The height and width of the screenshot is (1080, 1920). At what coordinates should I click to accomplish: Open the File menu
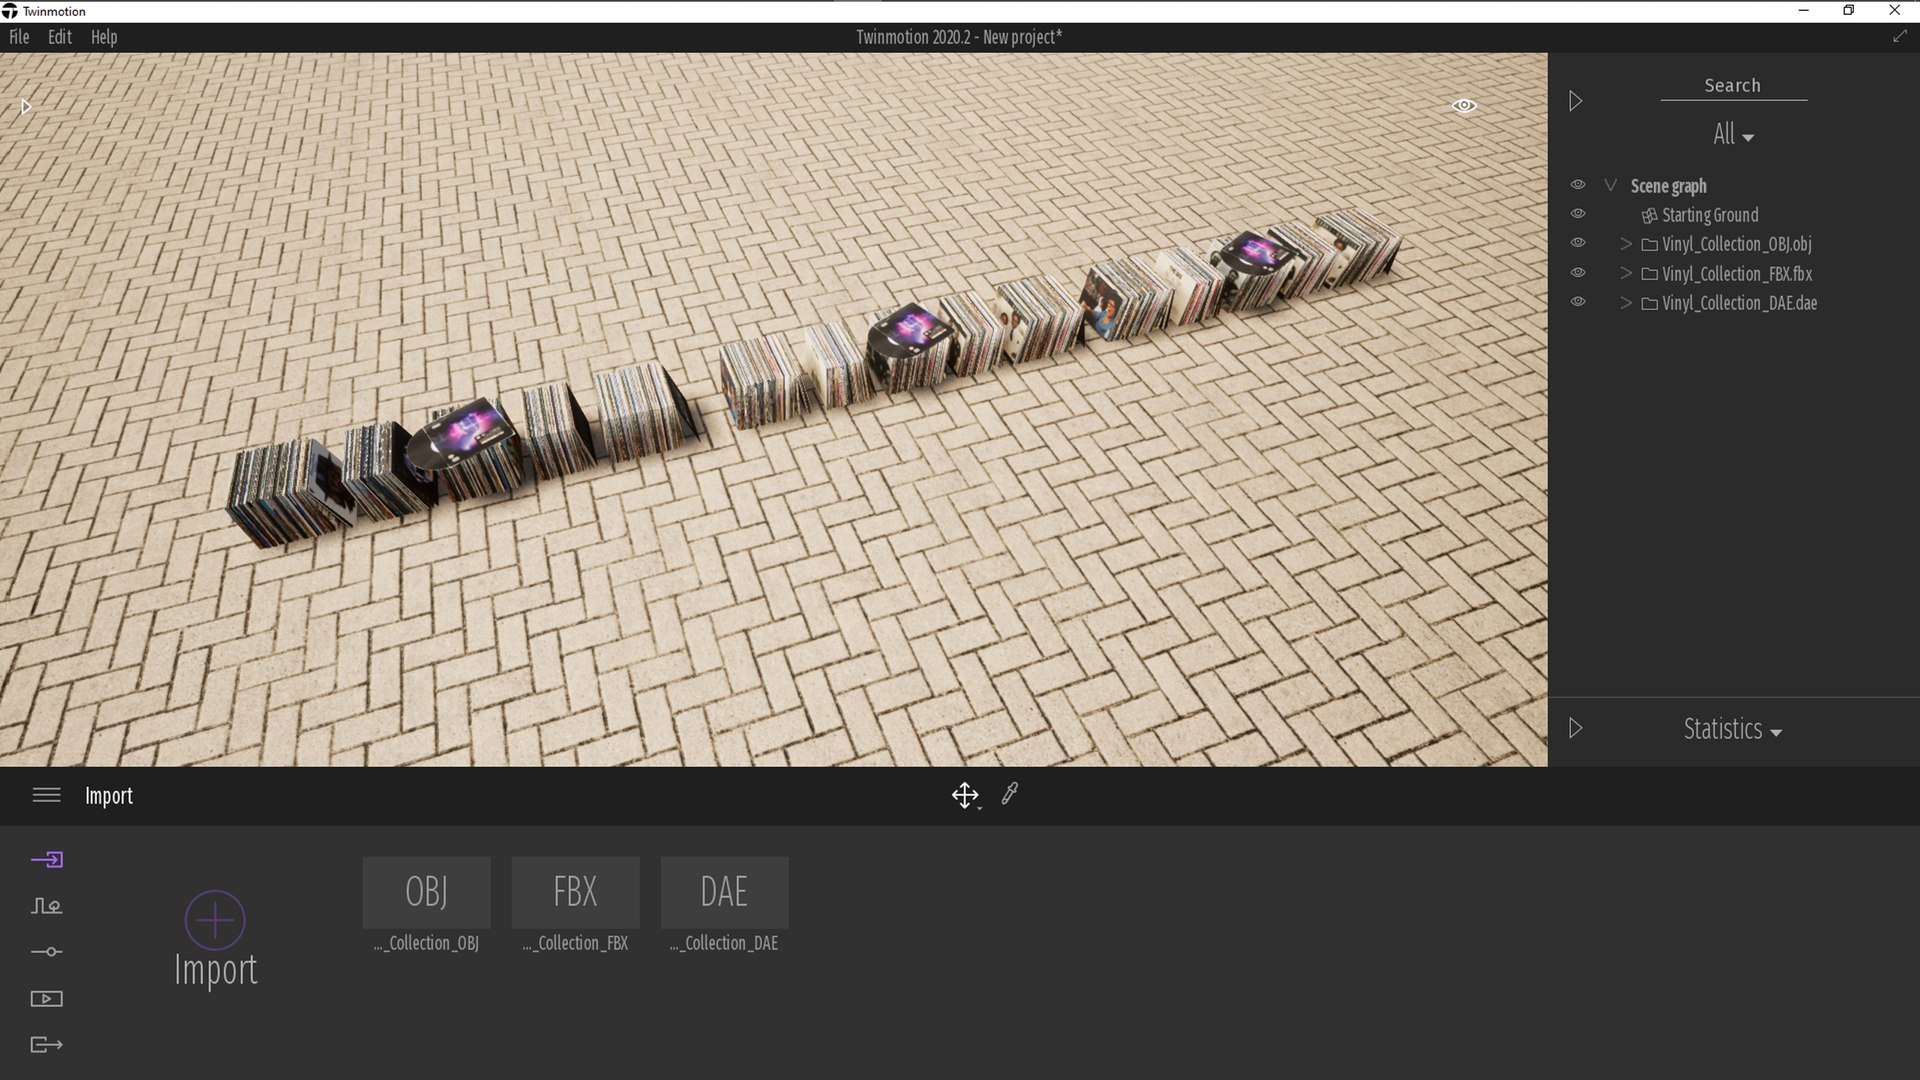pos(19,37)
